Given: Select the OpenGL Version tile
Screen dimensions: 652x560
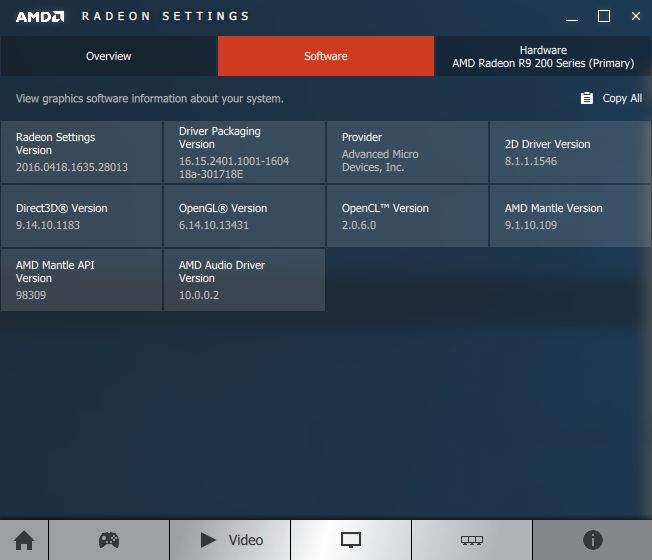Looking at the screenshot, I should point(244,216).
